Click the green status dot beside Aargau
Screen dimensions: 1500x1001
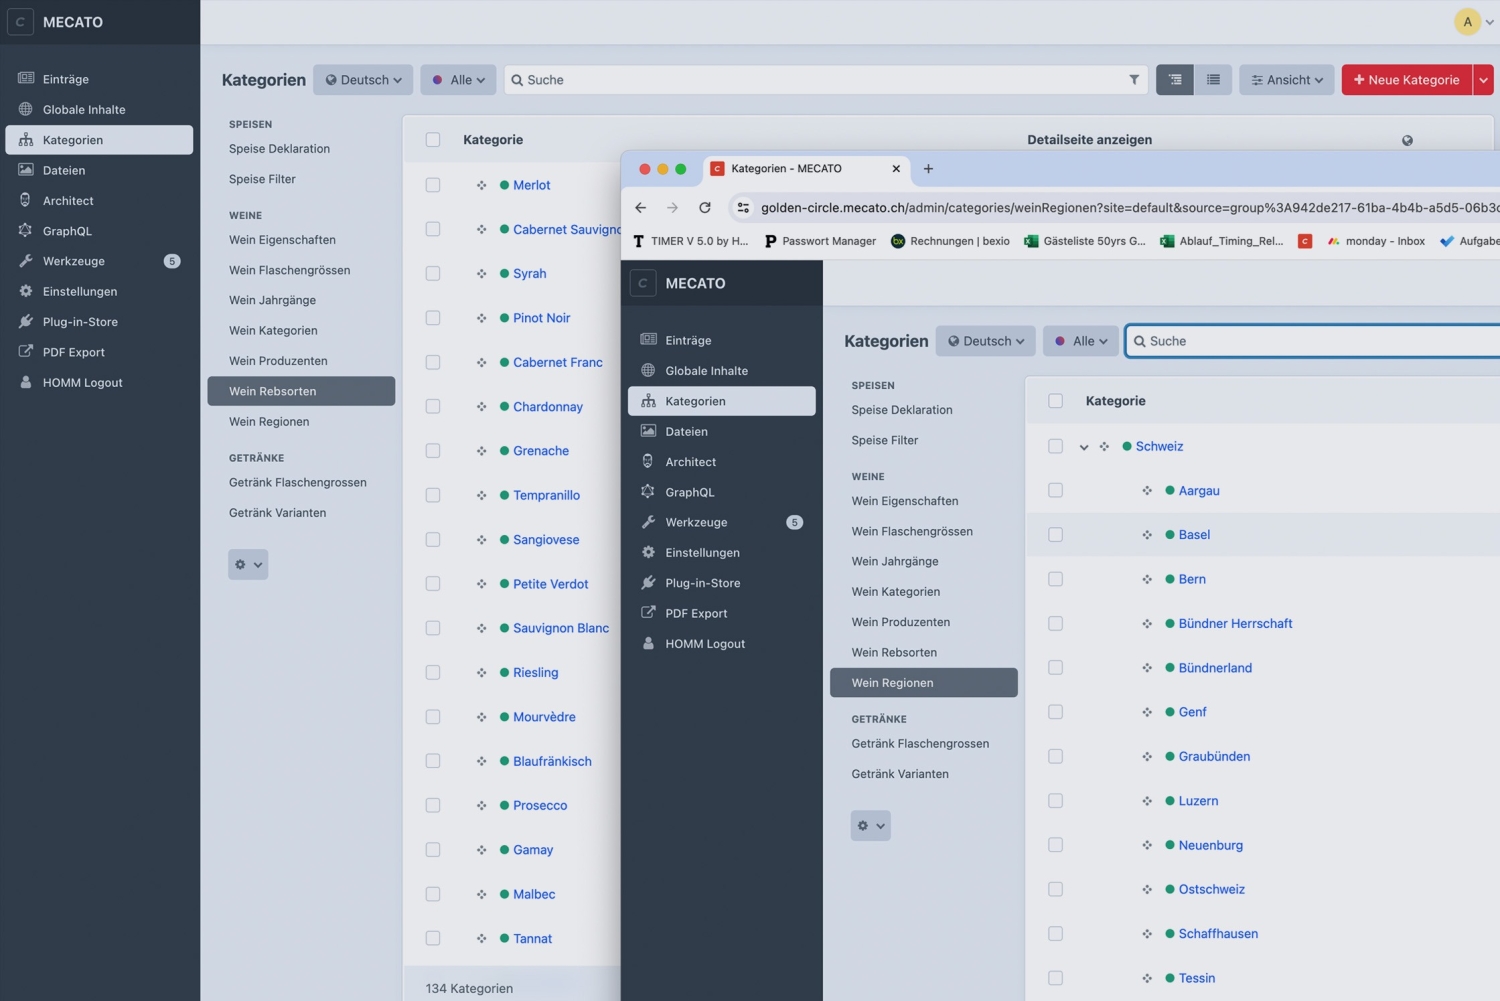1170,491
